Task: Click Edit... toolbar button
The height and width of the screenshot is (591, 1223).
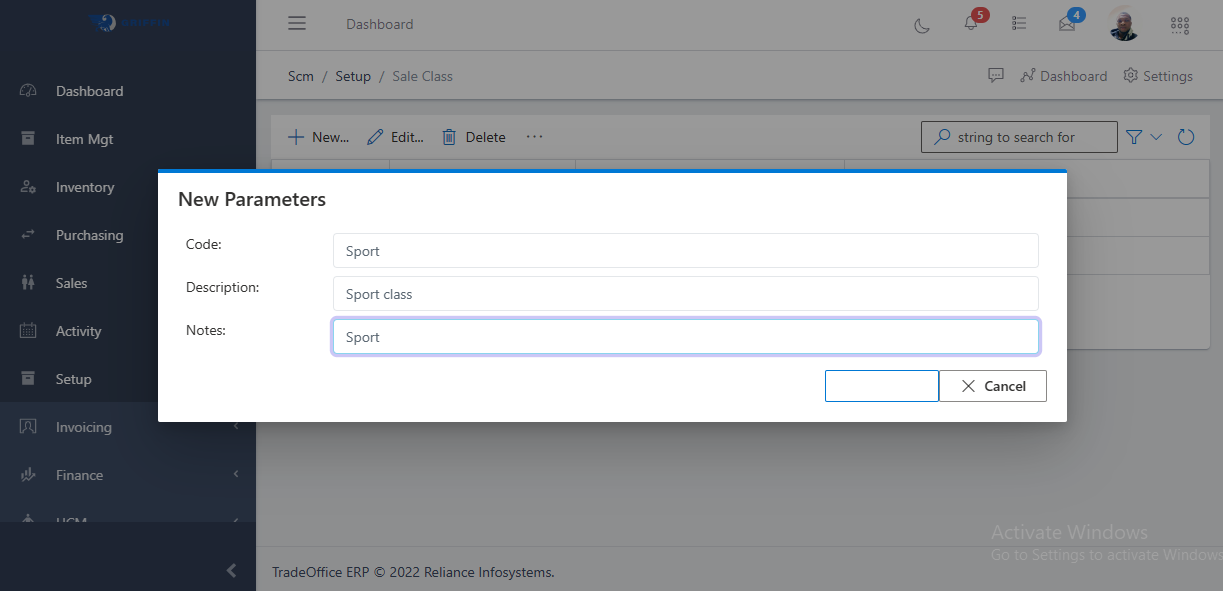Action: coord(395,137)
